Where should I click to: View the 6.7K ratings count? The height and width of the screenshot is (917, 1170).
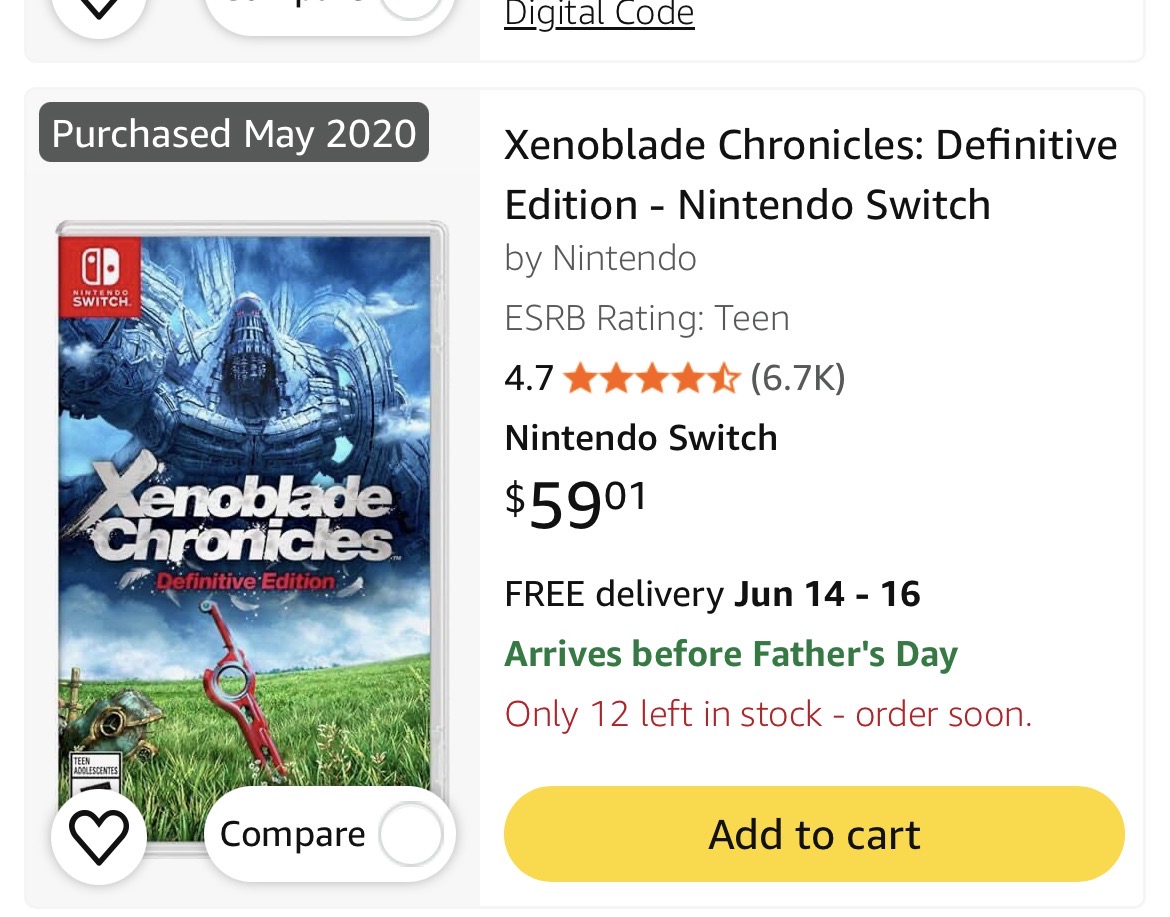click(798, 378)
